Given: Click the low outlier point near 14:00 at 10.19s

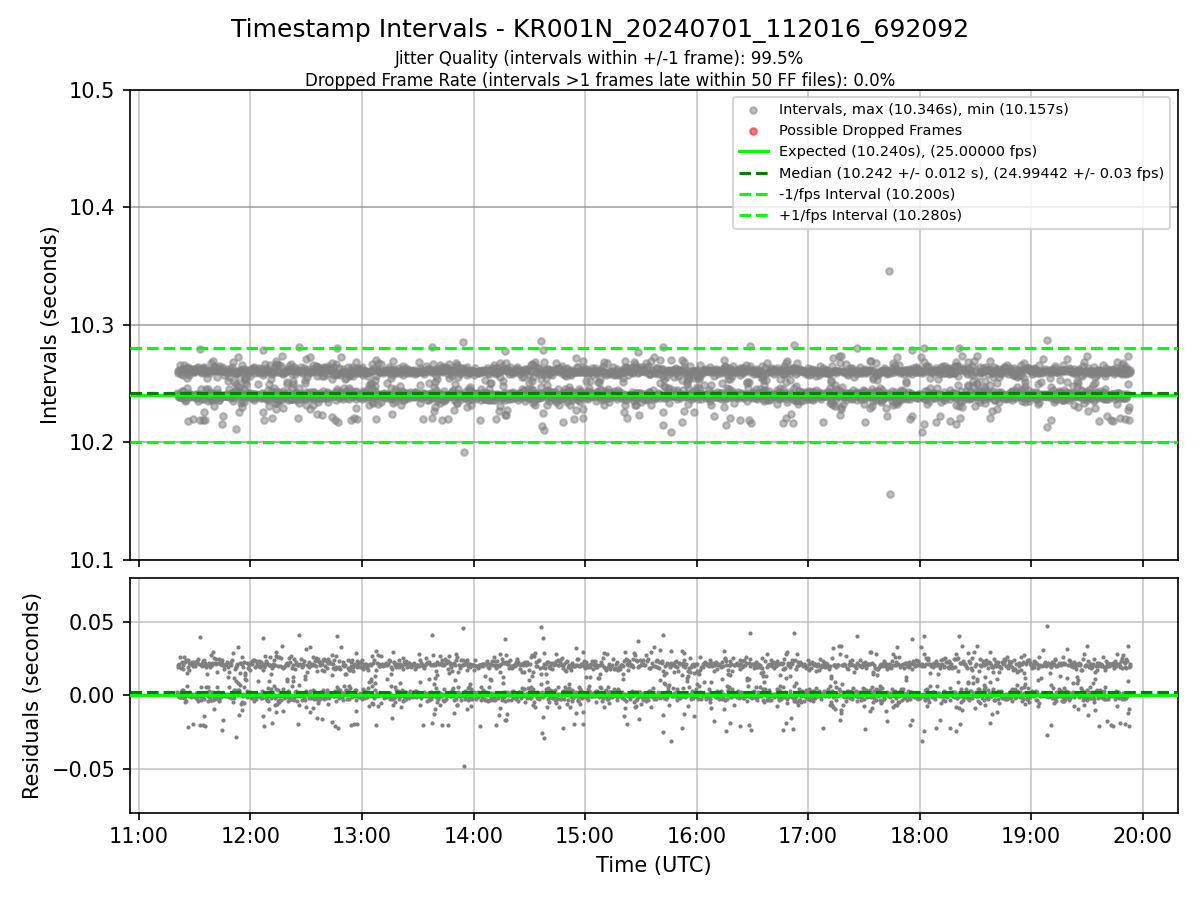Looking at the screenshot, I should click(464, 452).
